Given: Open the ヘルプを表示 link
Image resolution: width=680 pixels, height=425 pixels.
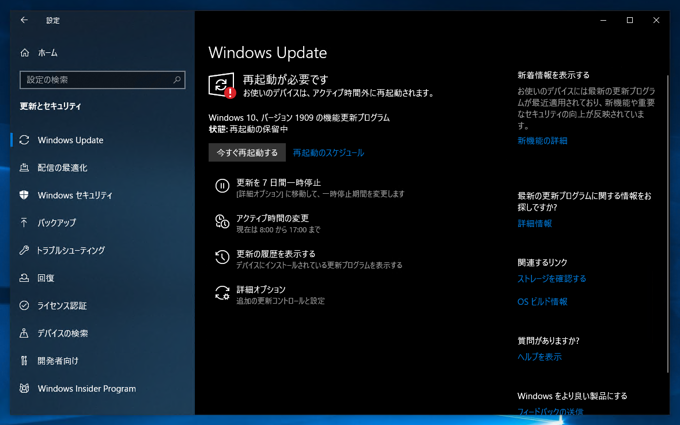Looking at the screenshot, I should (x=539, y=357).
